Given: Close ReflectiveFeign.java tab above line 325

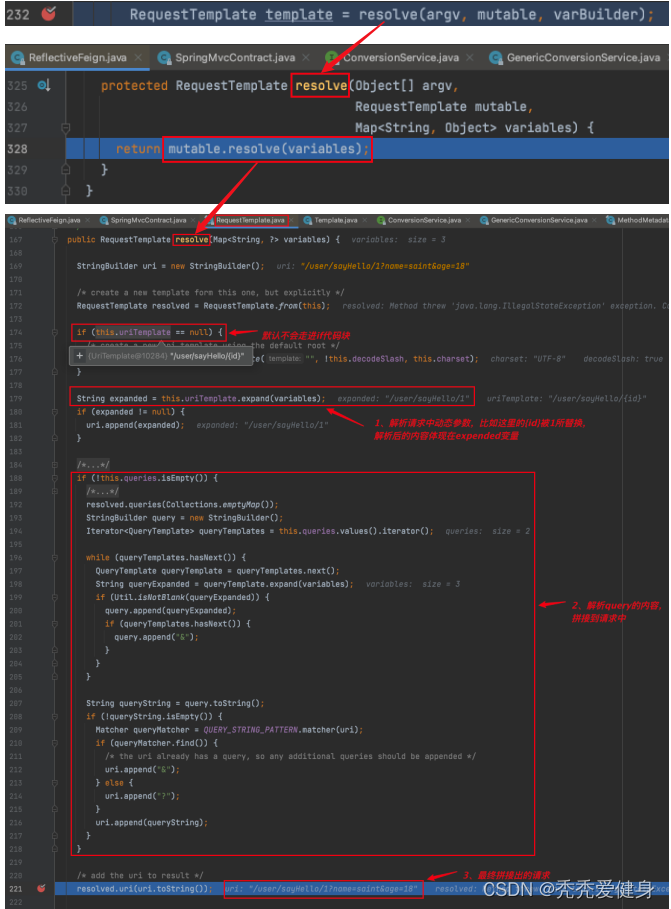Looking at the screenshot, I should (x=138, y=57).
